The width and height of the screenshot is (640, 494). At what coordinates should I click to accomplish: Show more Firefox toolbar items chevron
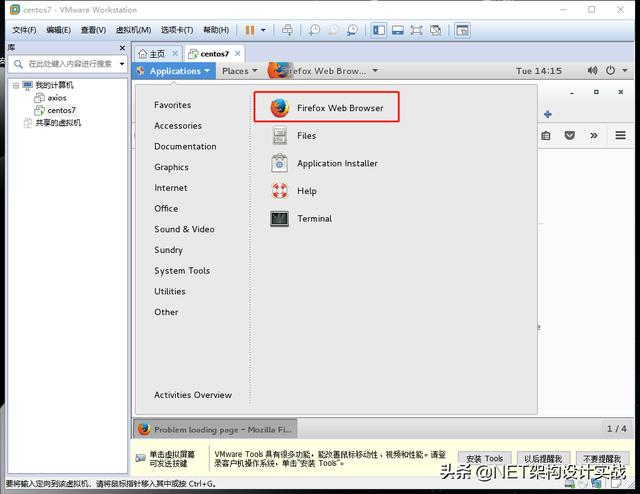(593, 135)
